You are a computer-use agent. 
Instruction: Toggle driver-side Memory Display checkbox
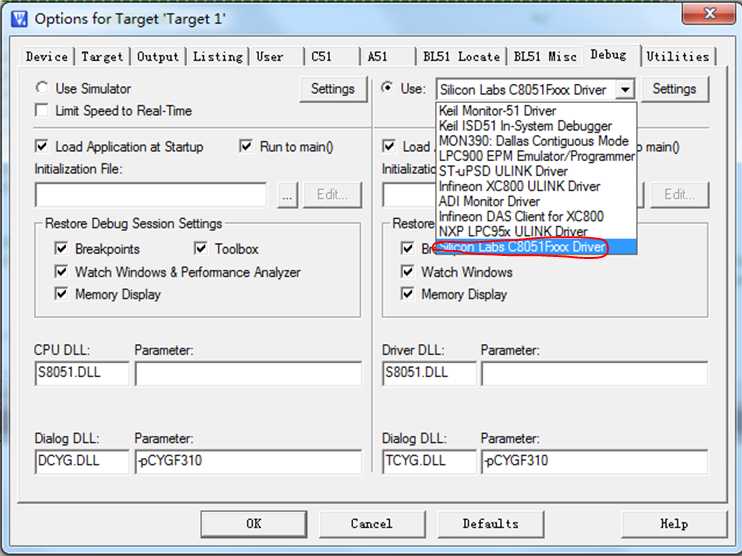[x=407, y=294]
